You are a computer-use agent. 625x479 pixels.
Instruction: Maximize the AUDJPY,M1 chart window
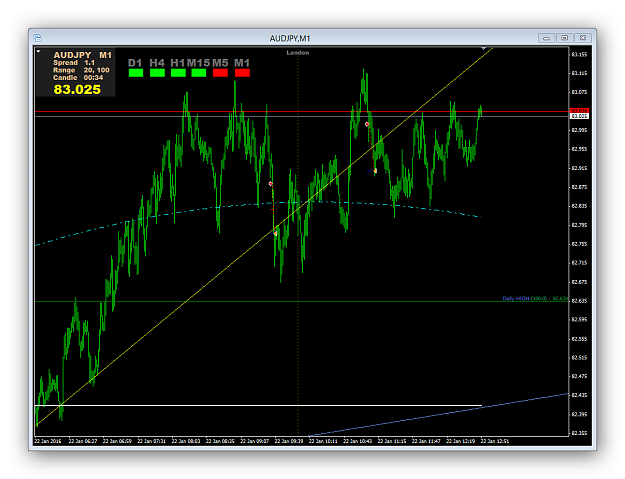(x=565, y=38)
